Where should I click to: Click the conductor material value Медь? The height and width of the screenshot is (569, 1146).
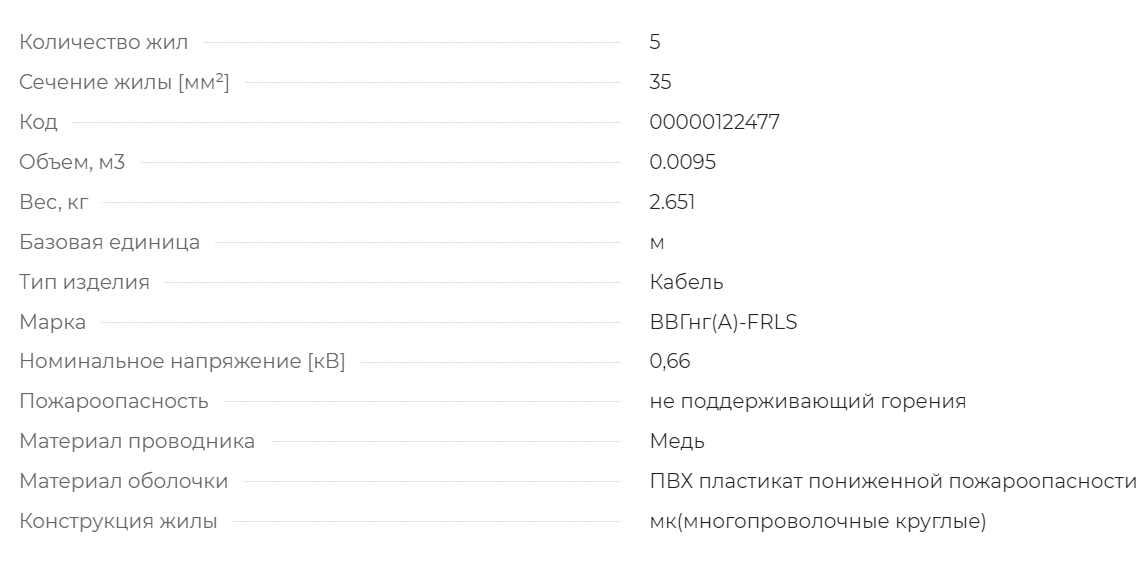pos(677,441)
